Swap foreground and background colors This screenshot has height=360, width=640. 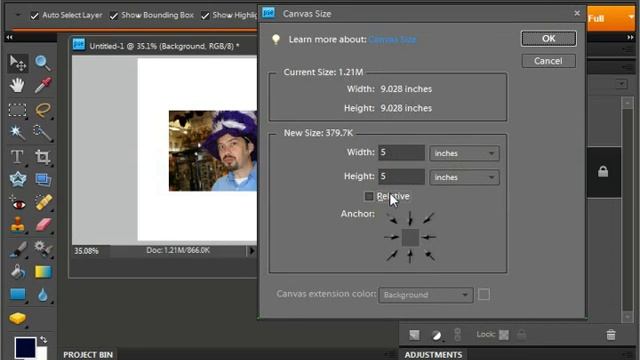tap(43, 340)
